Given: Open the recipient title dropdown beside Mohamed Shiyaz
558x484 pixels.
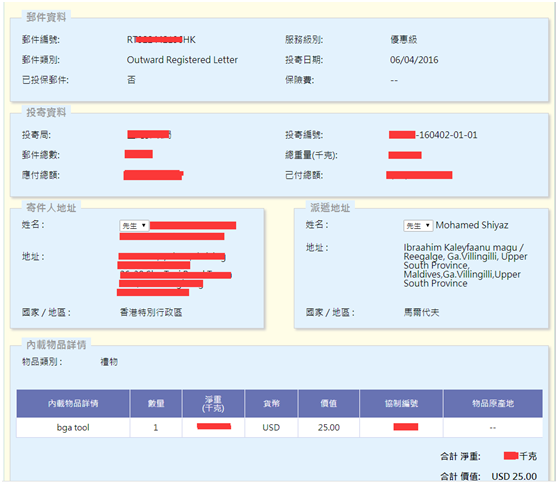Looking at the screenshot, I should coord(418,226).
